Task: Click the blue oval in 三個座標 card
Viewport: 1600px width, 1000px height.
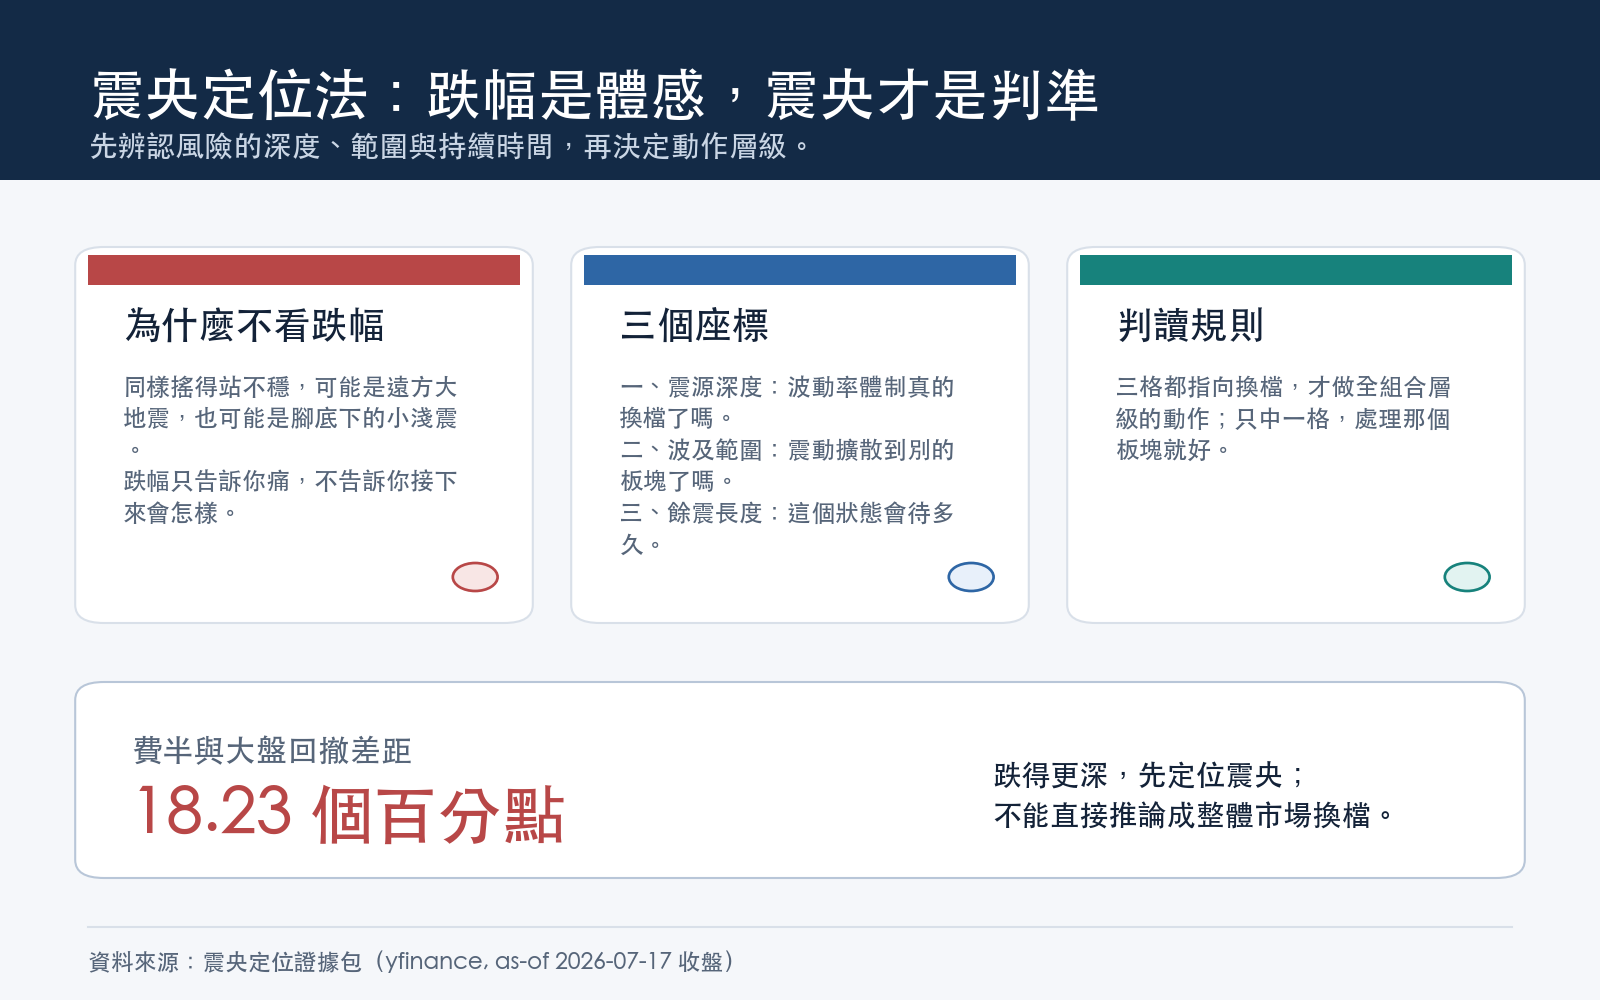Action: 971,577
